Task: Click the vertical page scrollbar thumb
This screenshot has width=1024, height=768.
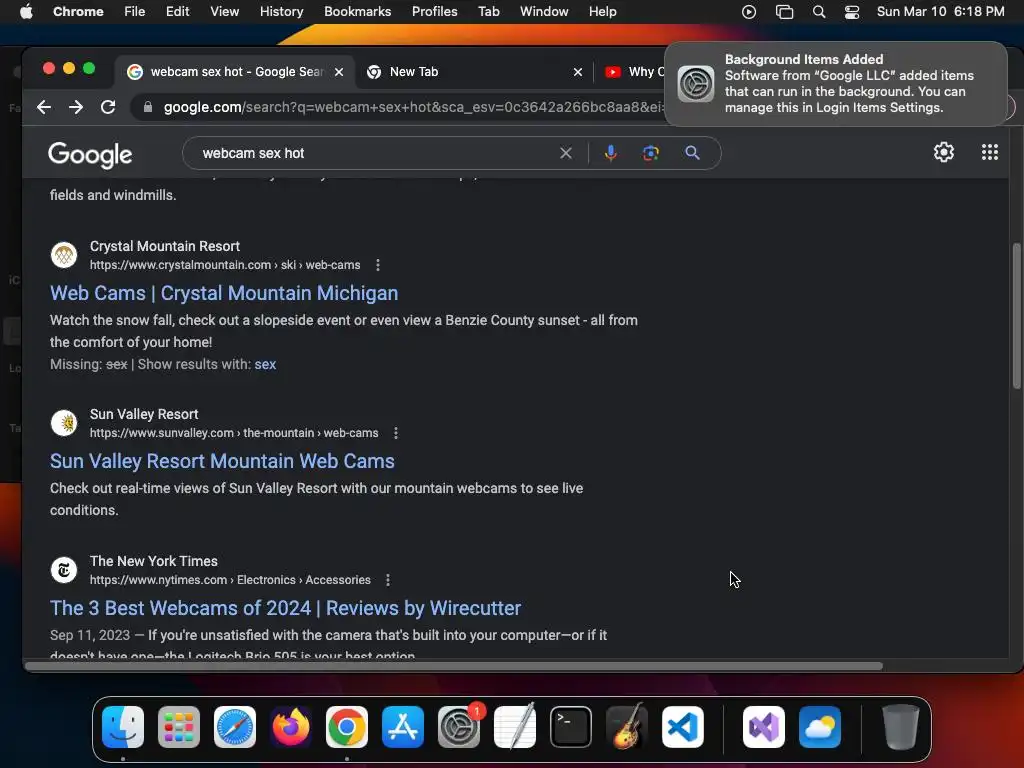Action: 1017,316
